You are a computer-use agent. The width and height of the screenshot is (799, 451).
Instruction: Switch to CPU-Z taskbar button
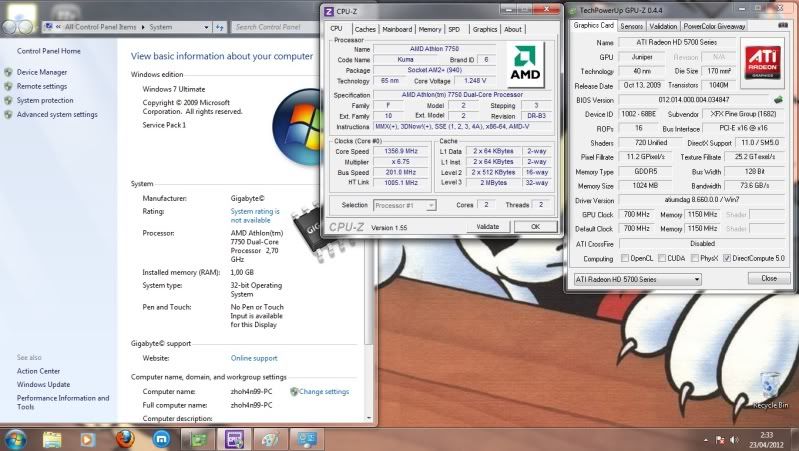pyautogui.click(x=234, y=439)
